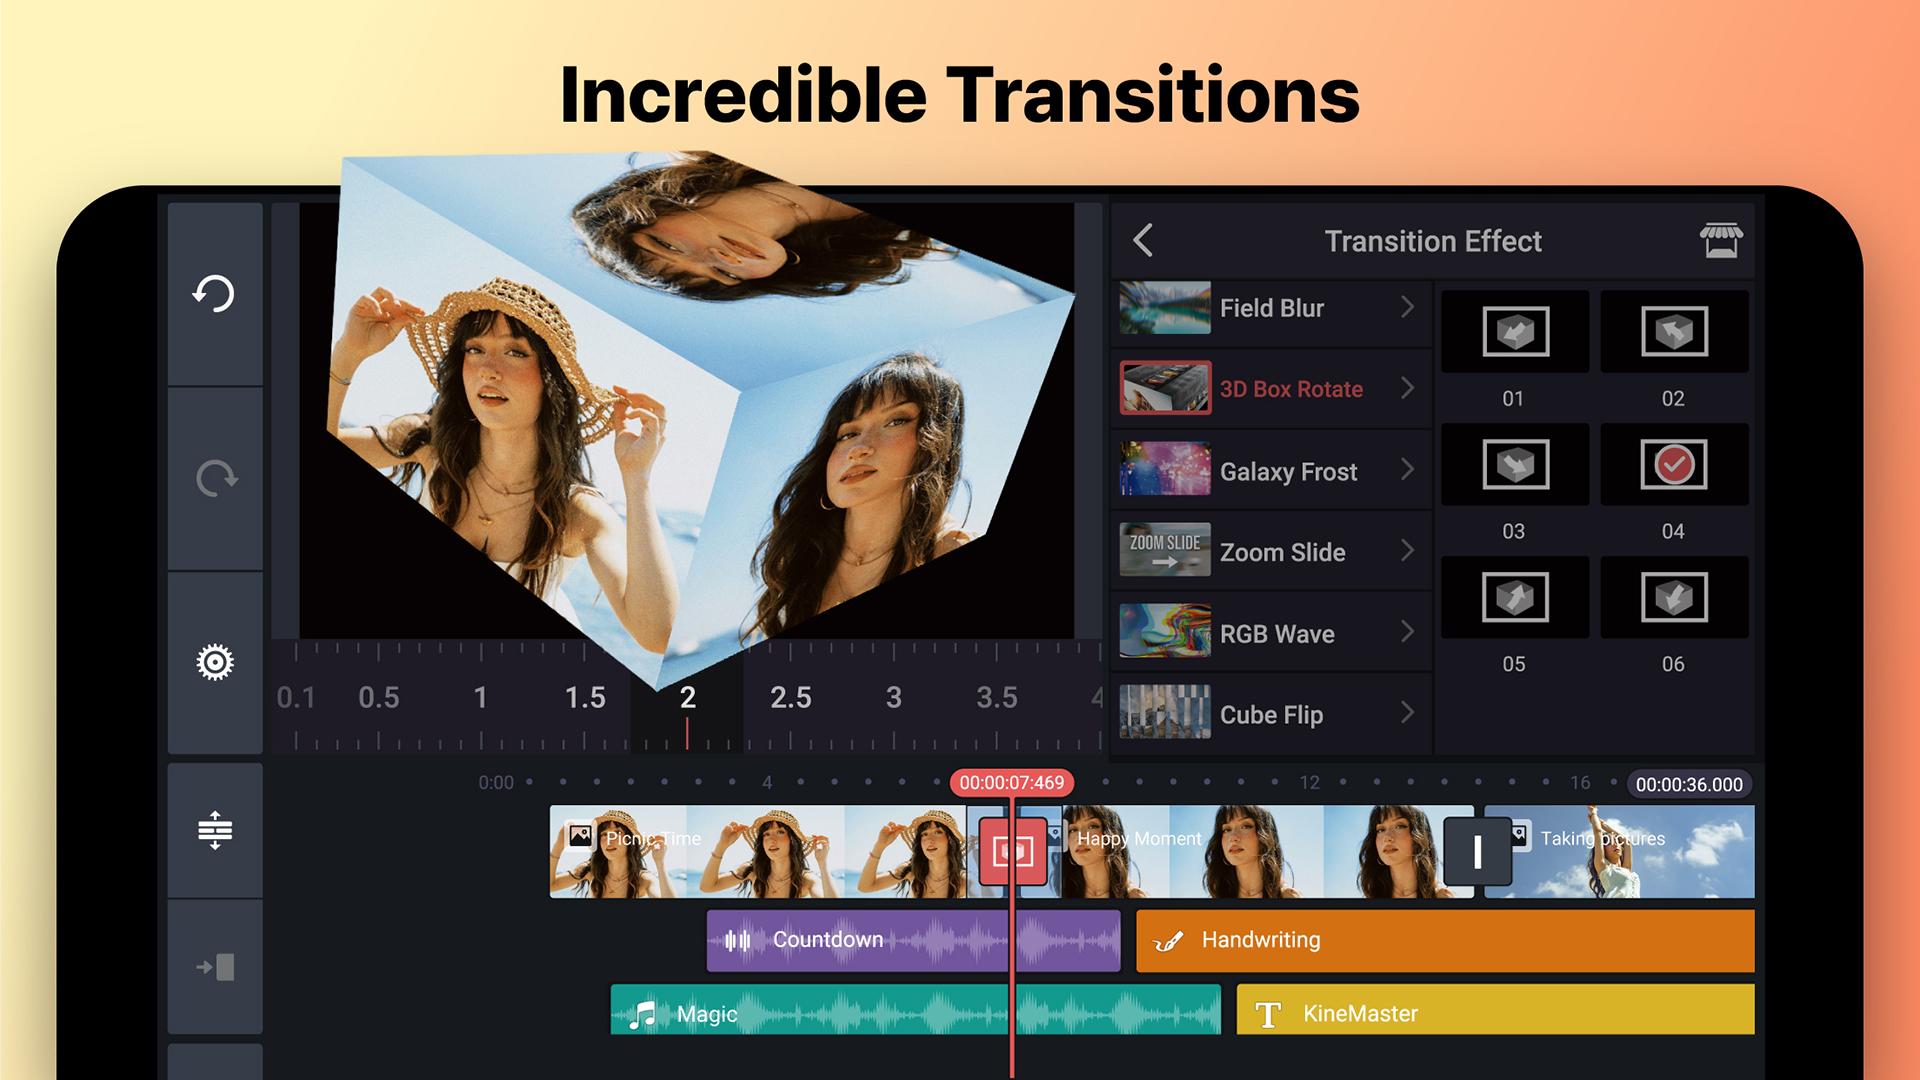The height and width of the screenshot is (1080, 1920).
Task: Expand the Field Blur transition options
Action: coord(1410,306)
